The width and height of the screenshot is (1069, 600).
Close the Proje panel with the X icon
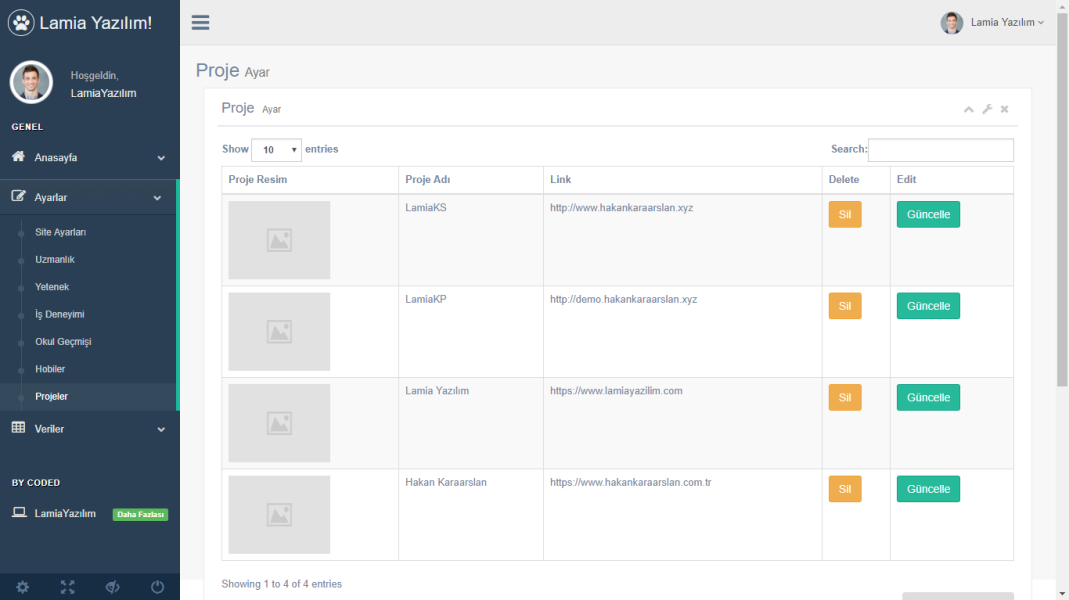1004,109
